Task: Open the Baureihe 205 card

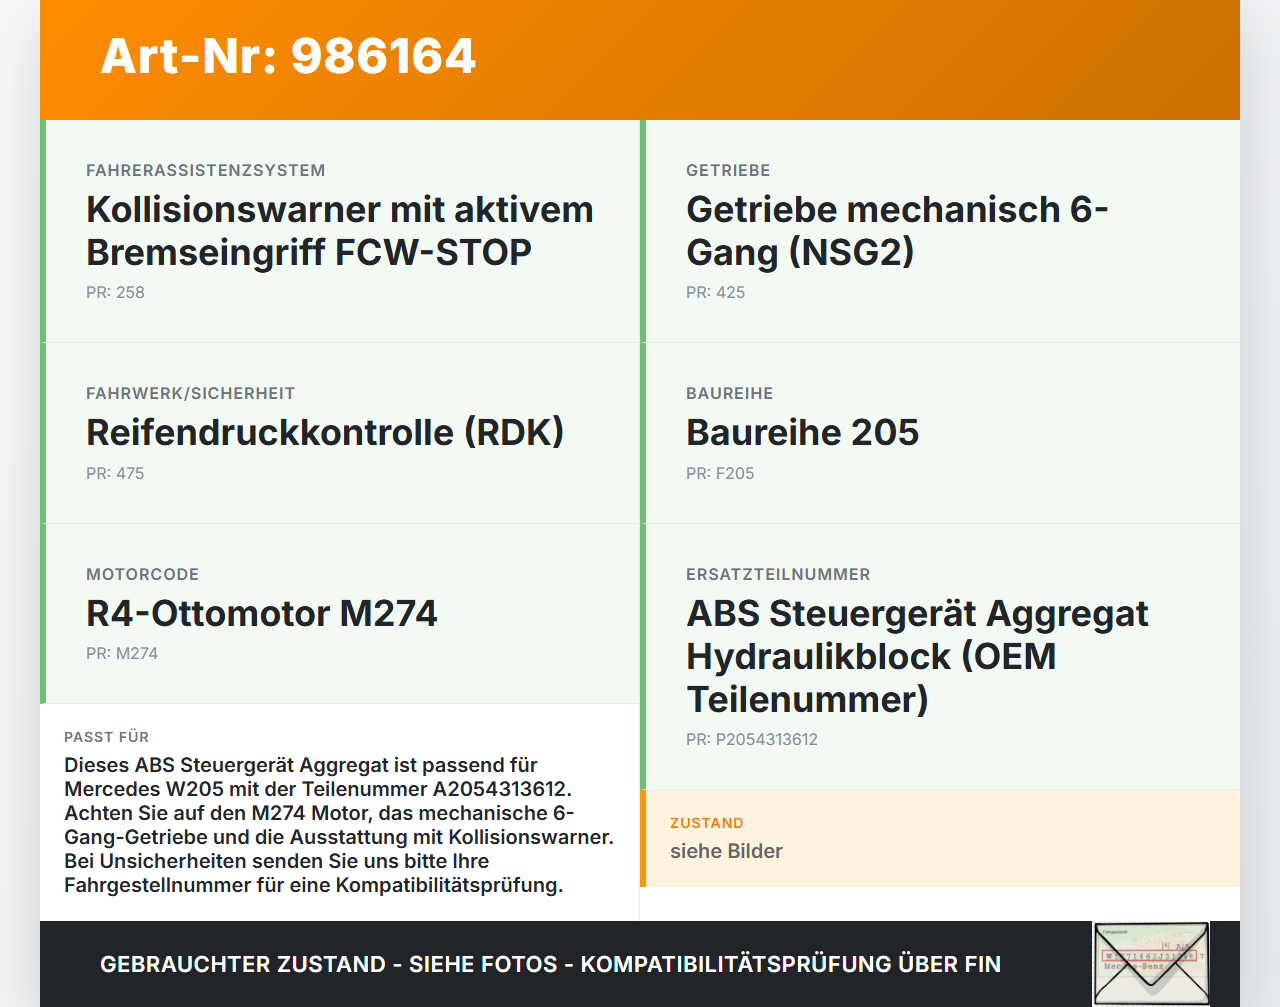Action: click(x=803, y=433)
